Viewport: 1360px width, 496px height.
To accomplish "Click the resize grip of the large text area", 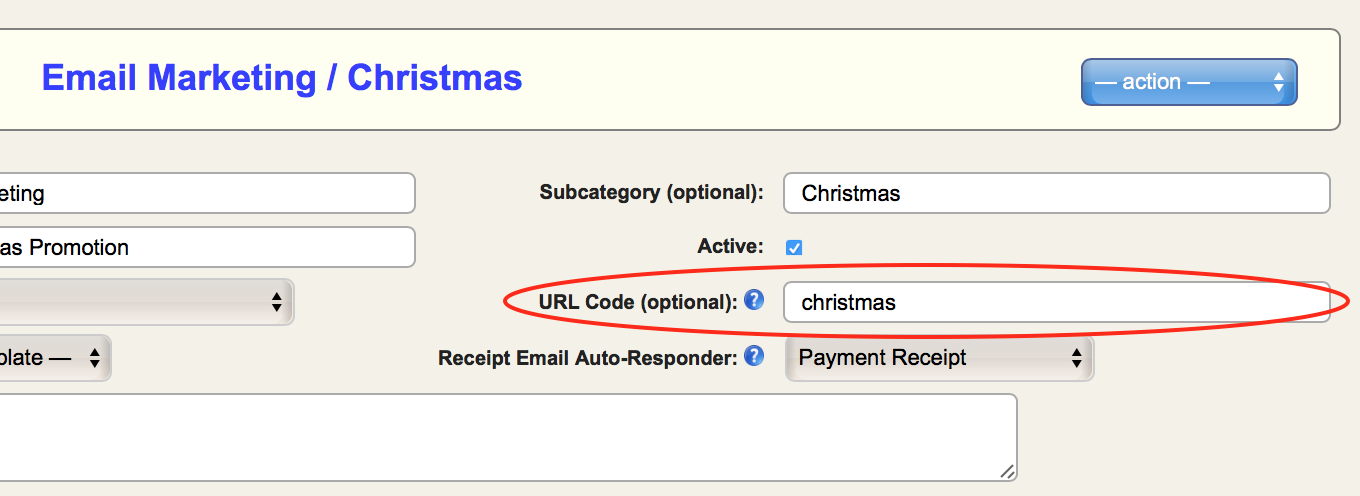I will [x=1007, y=471].
